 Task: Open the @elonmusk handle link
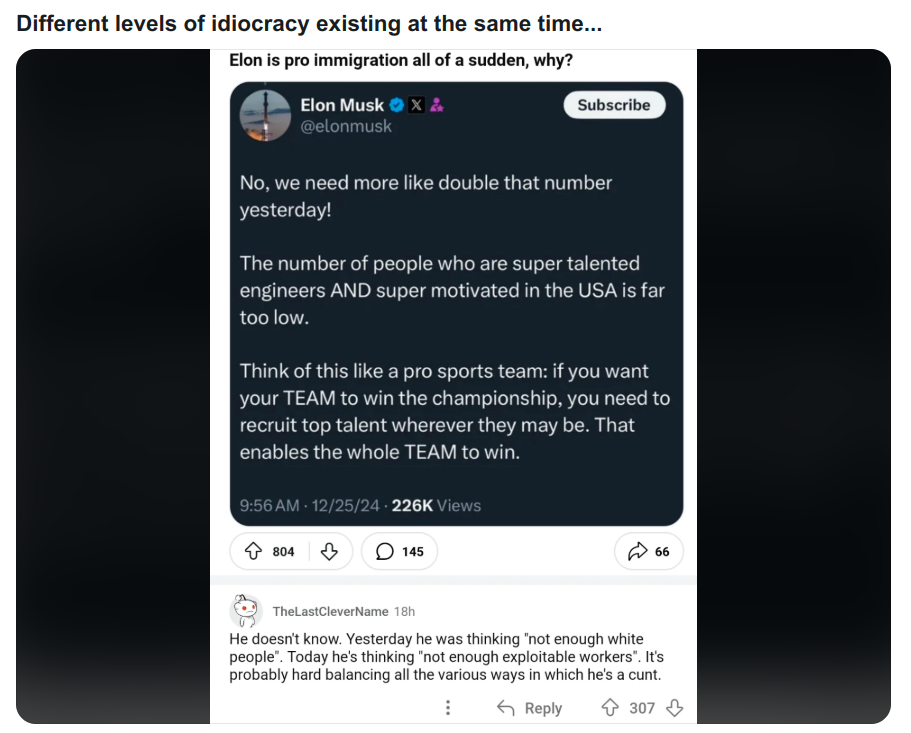(x=346, y=126)
